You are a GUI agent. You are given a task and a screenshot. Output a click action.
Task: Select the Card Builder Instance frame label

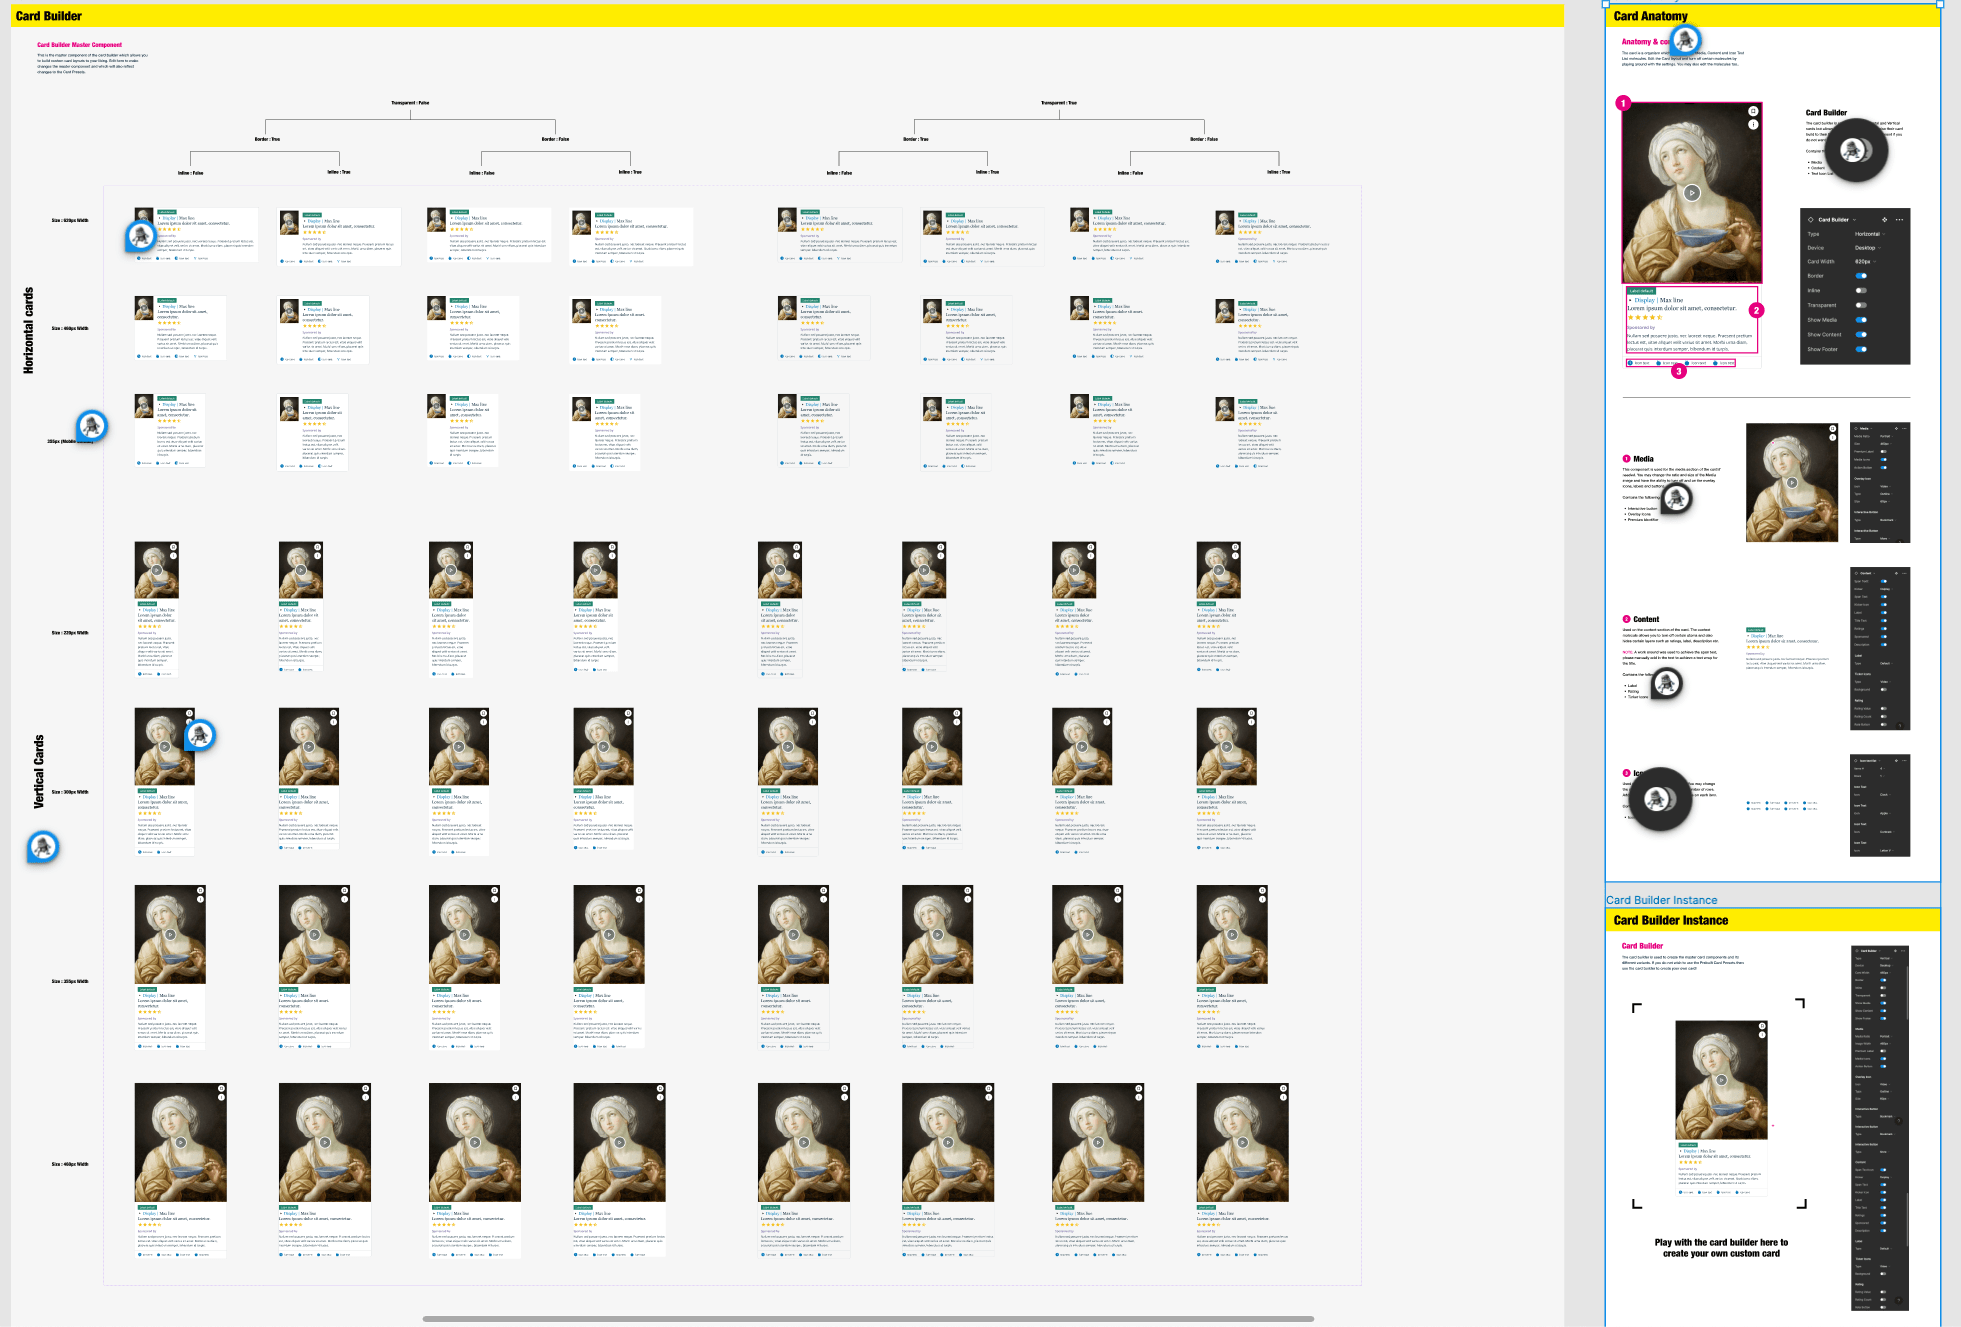[1661, 900]
